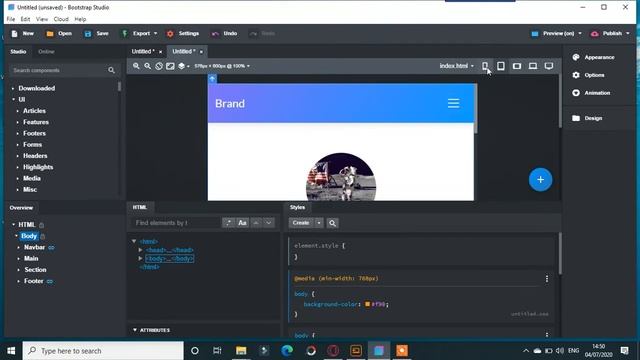640x360 pixels.
Task: Open the View menu
Action: (x=42, y=19)
